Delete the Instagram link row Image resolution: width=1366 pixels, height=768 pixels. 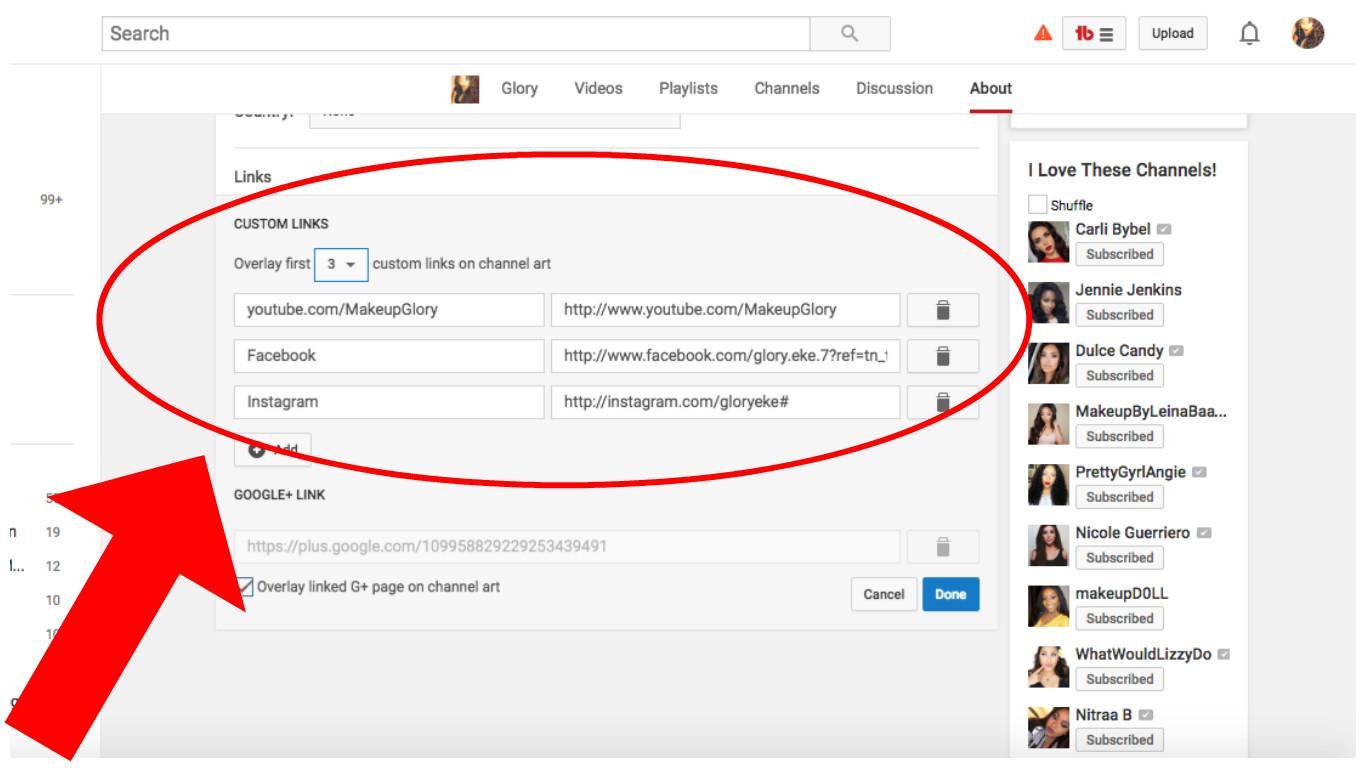point(942,402)
